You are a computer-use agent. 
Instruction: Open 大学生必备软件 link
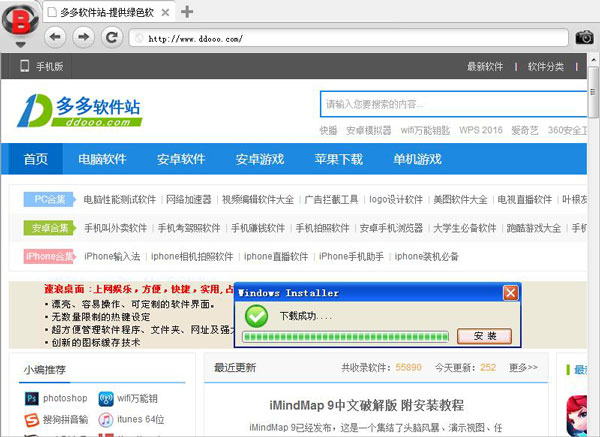(x=465, y=228)
